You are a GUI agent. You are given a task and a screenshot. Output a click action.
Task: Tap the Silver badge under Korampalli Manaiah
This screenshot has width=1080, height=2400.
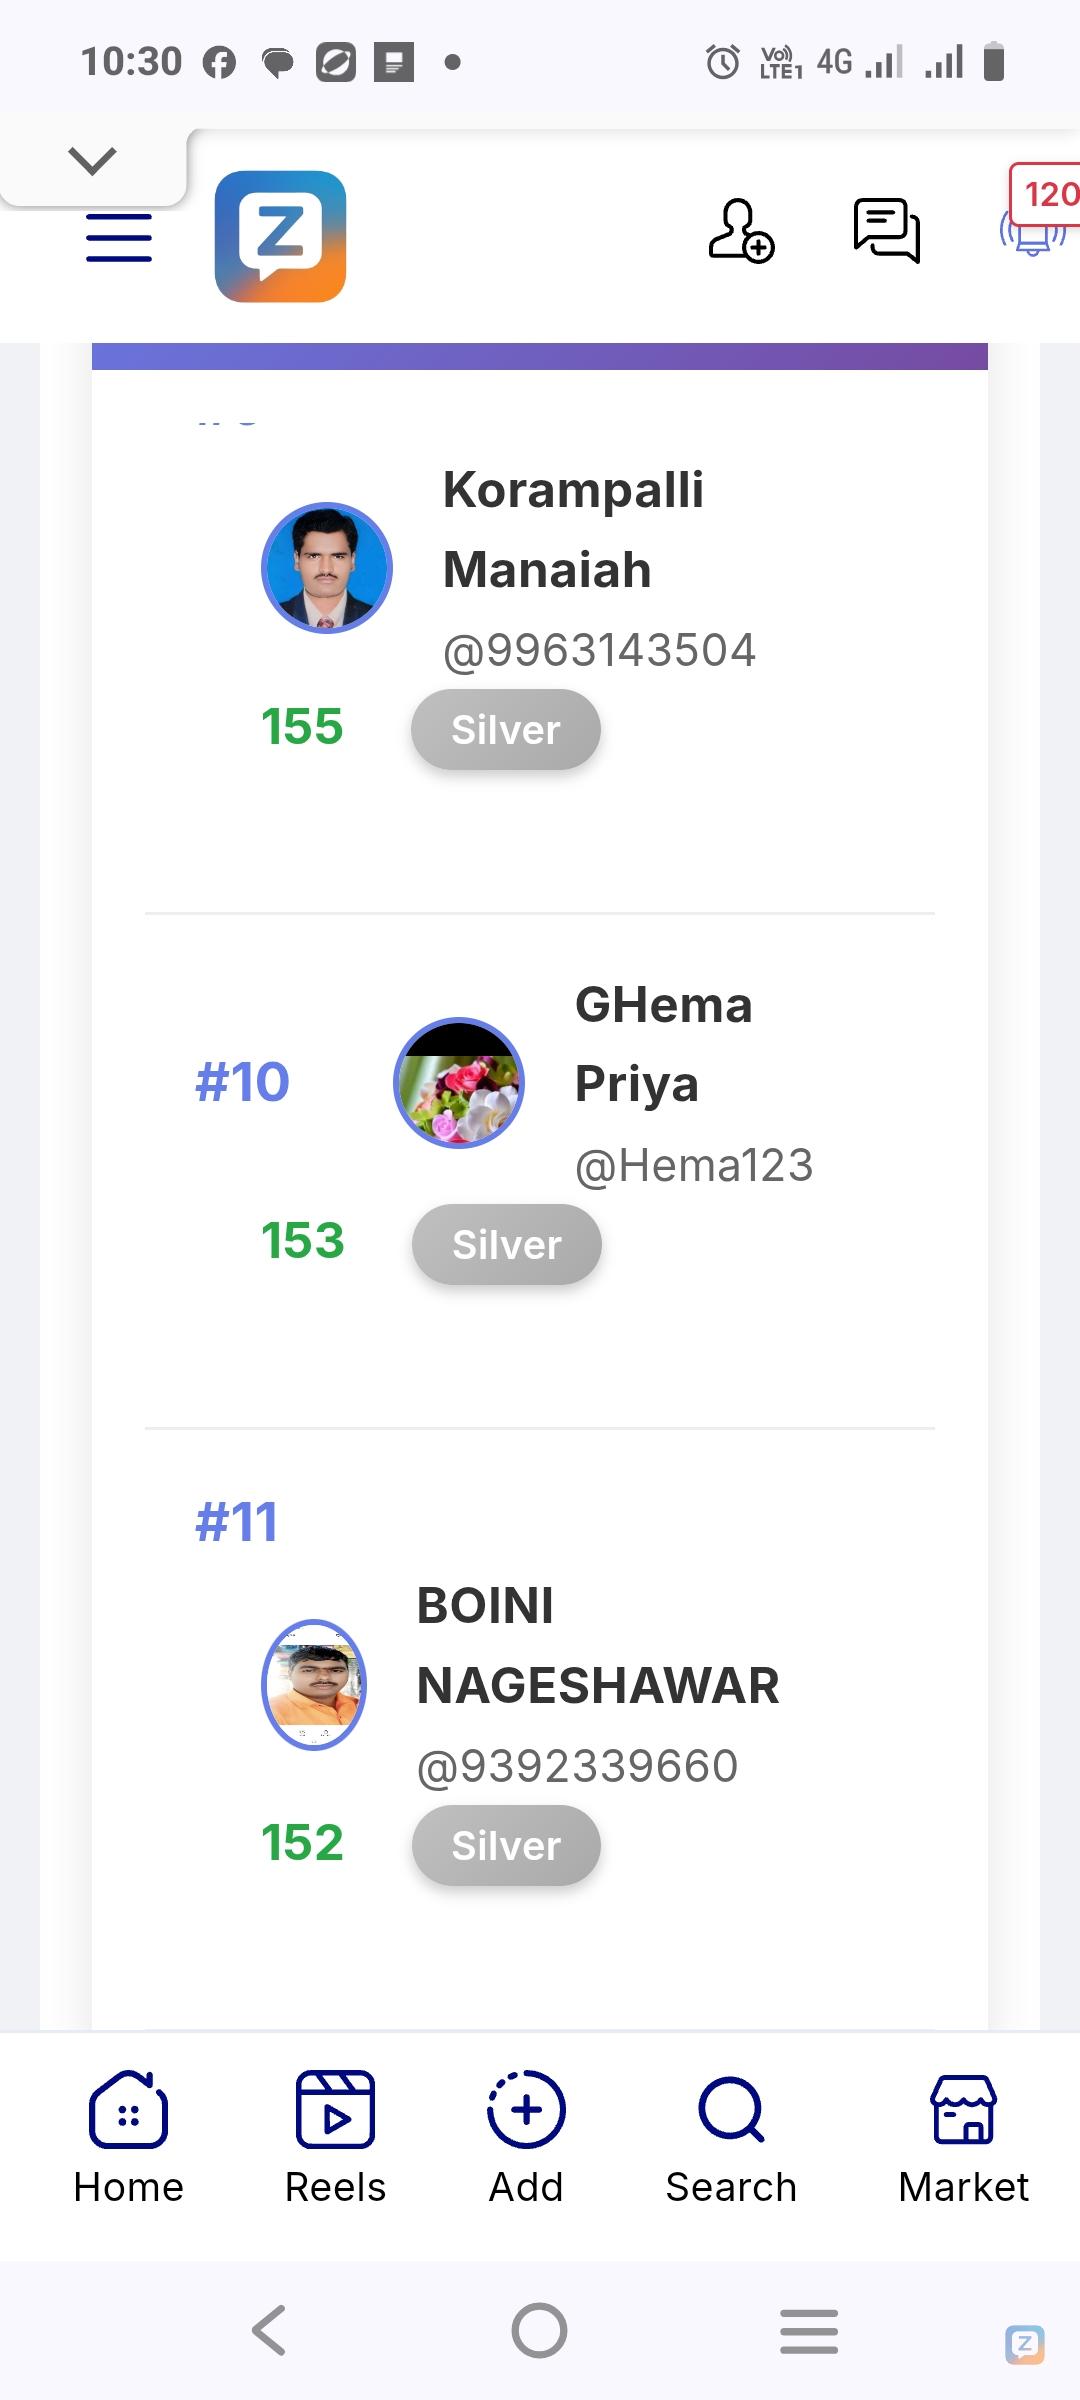(x=506, y=730)
